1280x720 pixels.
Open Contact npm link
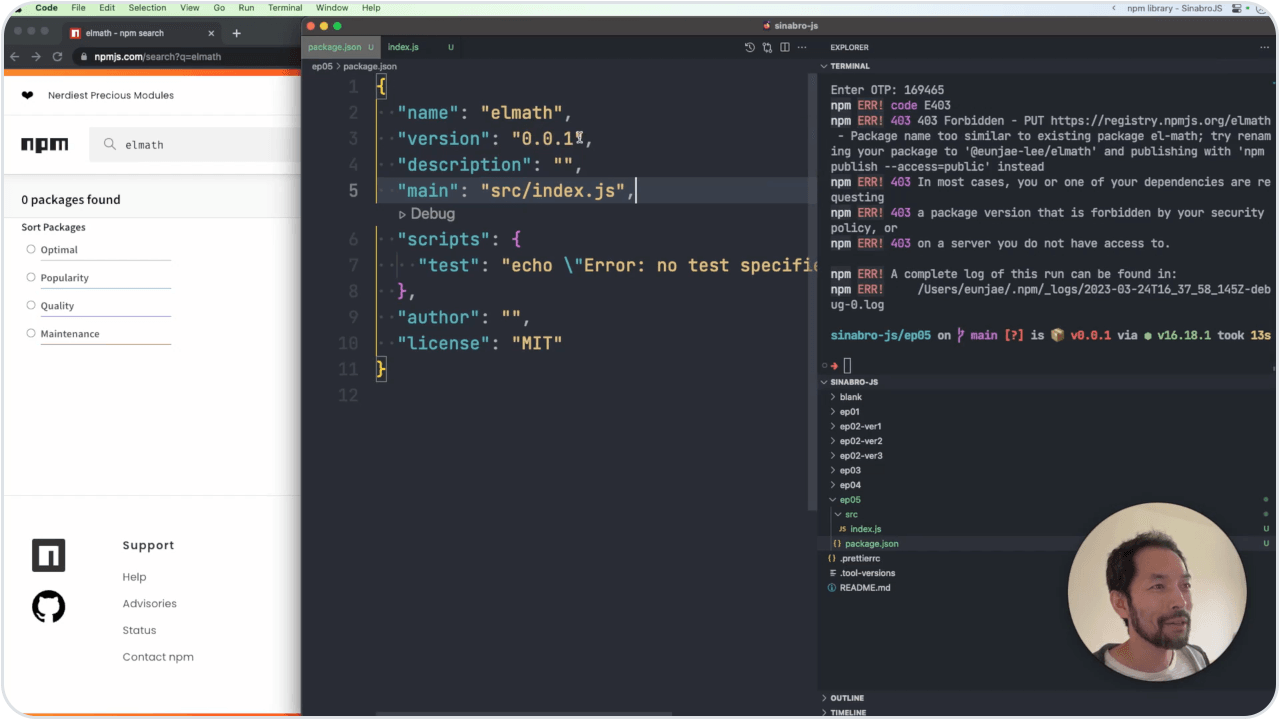[x=158, y=657]
